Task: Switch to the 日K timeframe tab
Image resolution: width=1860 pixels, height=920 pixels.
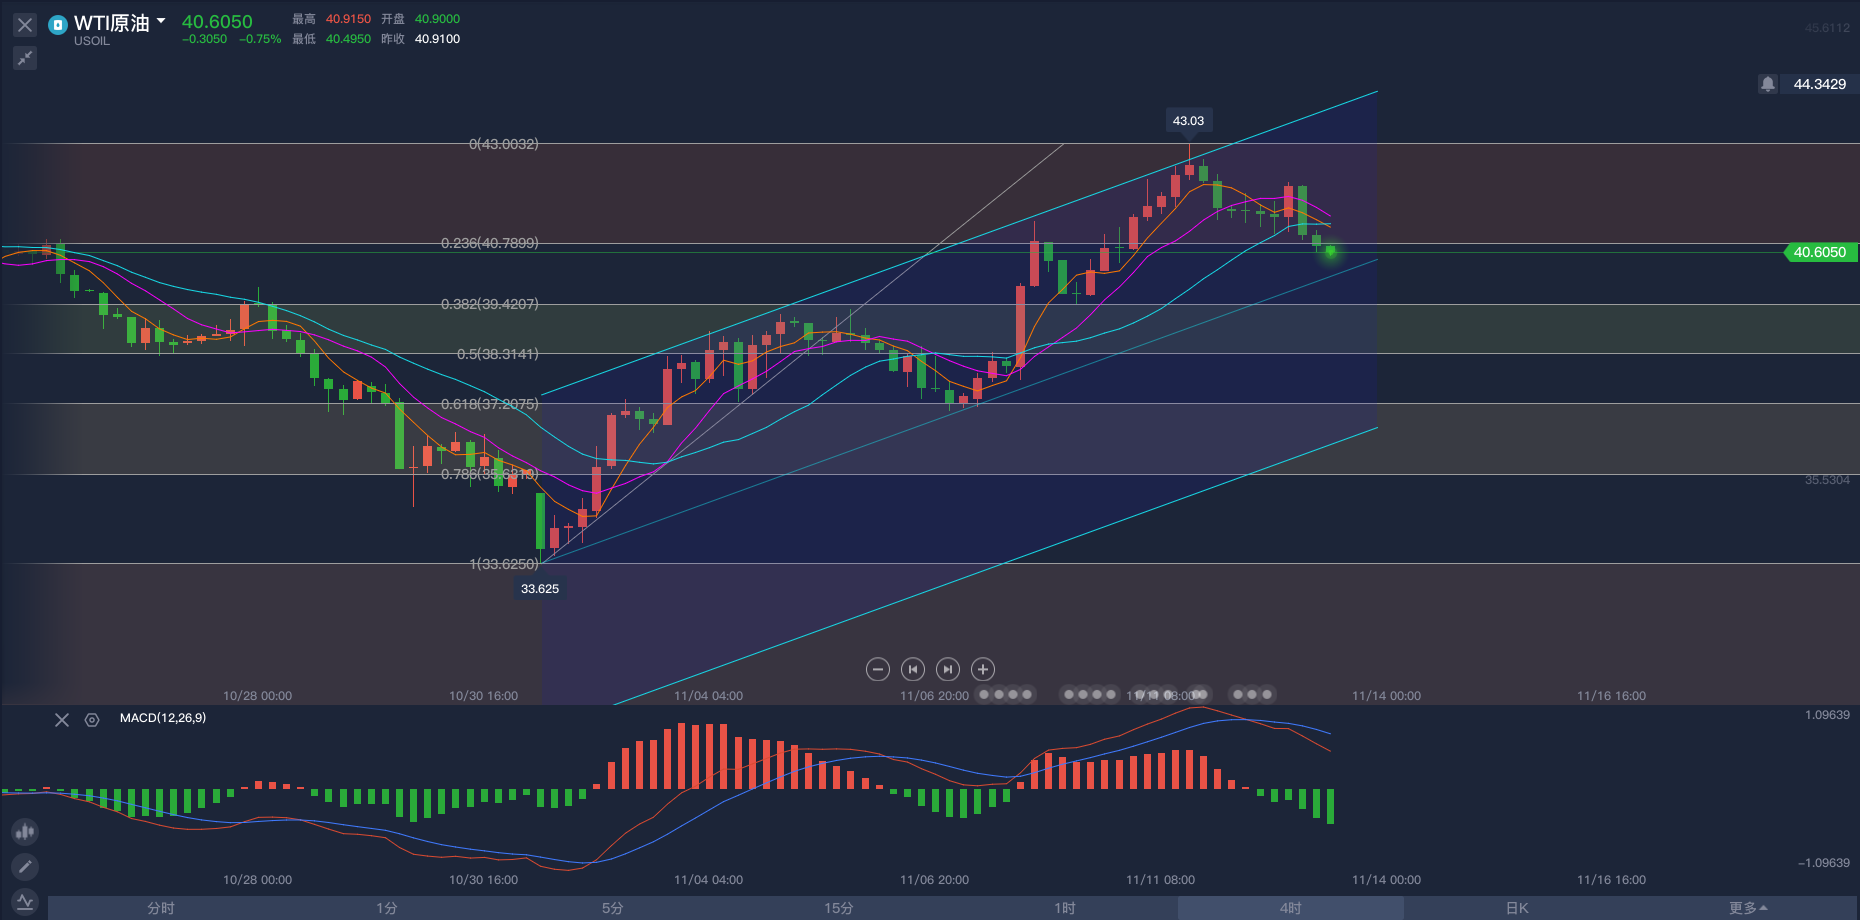Action: point(1517,908)
